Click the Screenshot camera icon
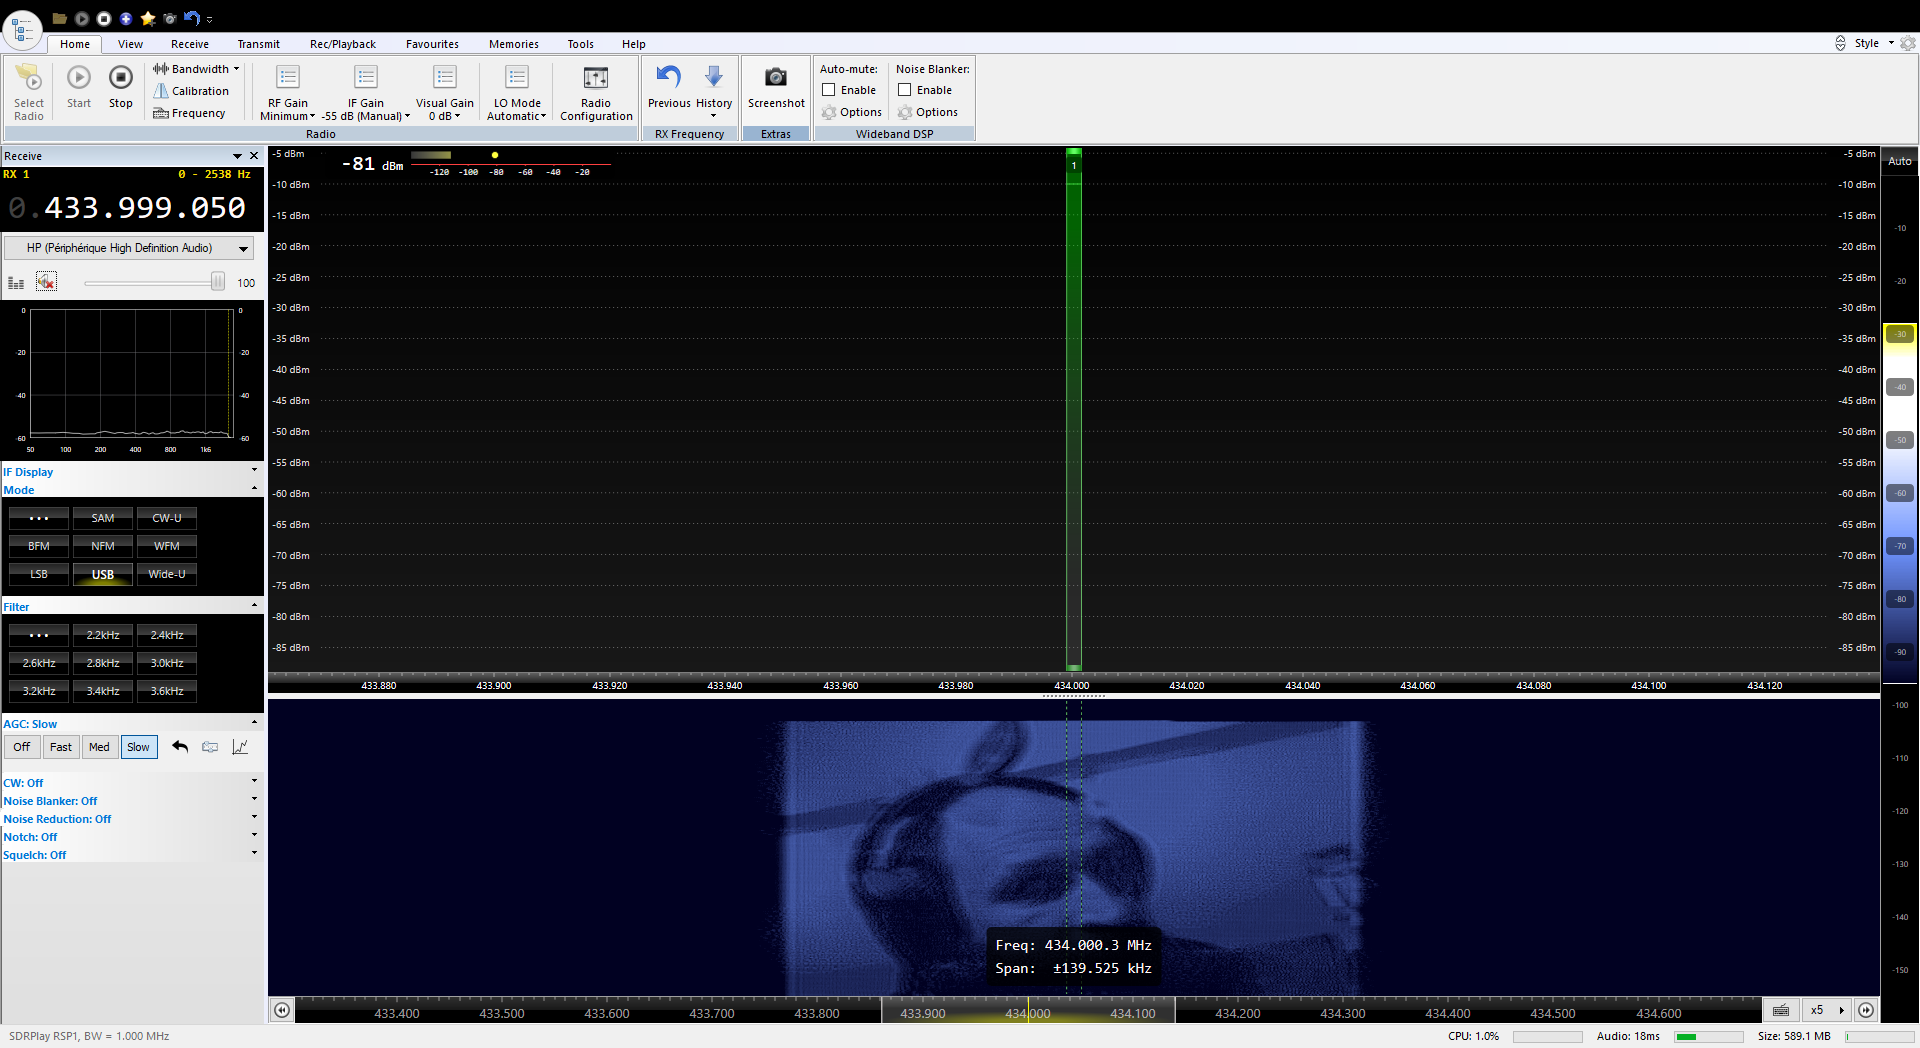This screenshot has height=1048, width=1920. point(775,78)
